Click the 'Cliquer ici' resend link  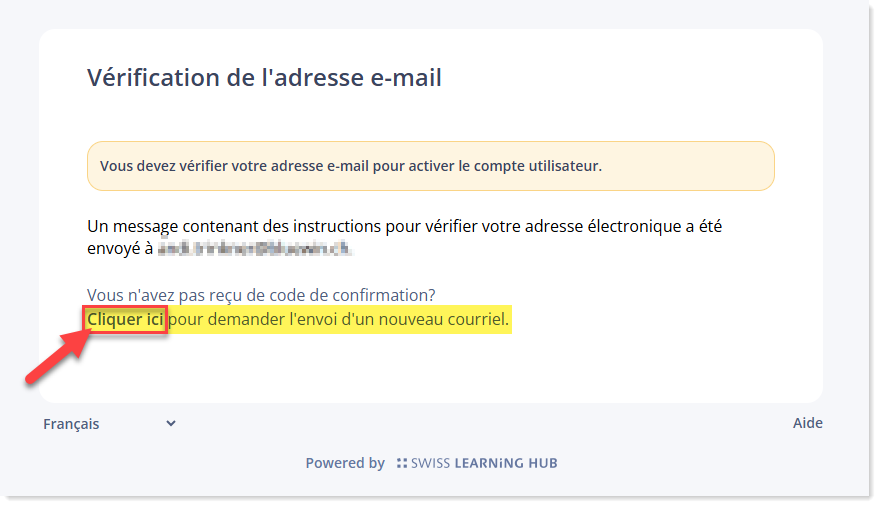point(125,319)
